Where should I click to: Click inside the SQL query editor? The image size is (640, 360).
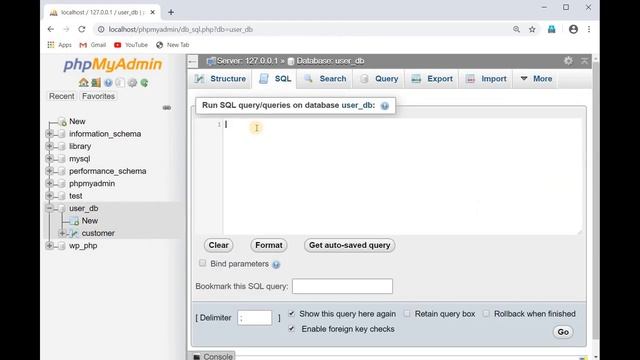coord(402,176)
